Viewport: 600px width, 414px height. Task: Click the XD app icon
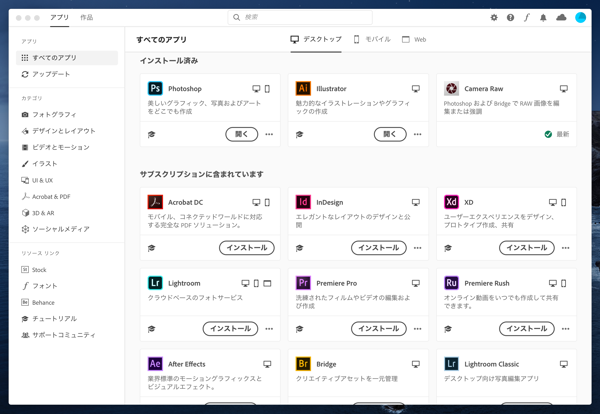pos(451,202)
